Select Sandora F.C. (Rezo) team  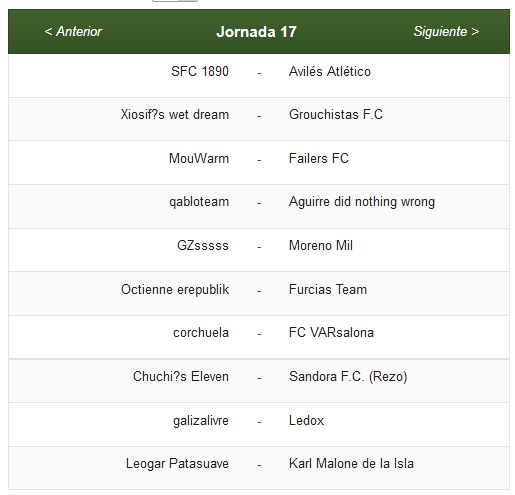pos(348,377)
